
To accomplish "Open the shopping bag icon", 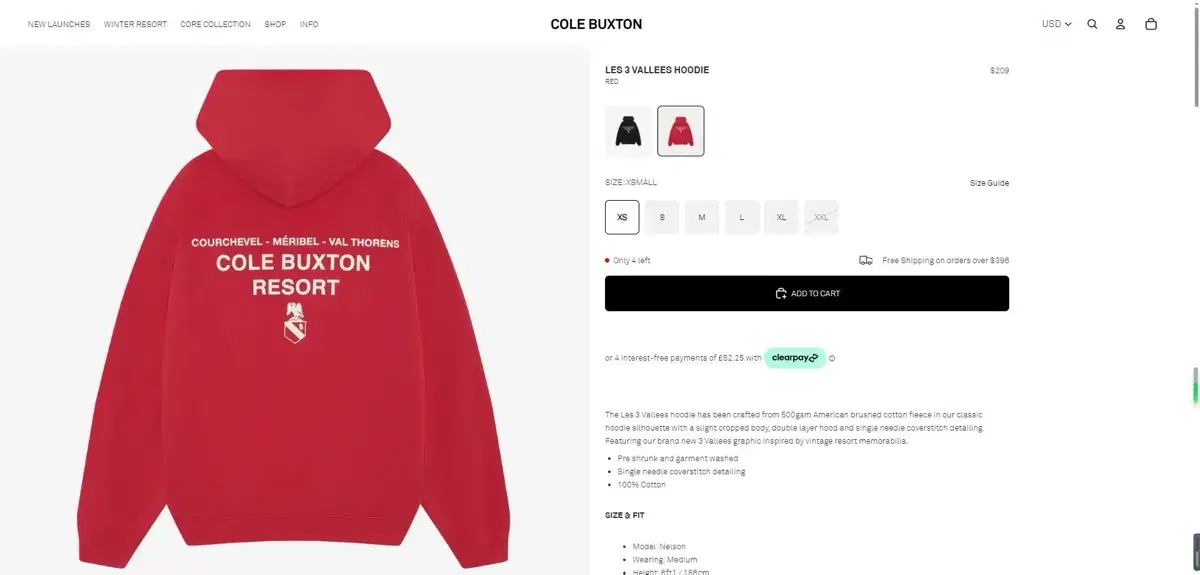I will click(1151, 24).
